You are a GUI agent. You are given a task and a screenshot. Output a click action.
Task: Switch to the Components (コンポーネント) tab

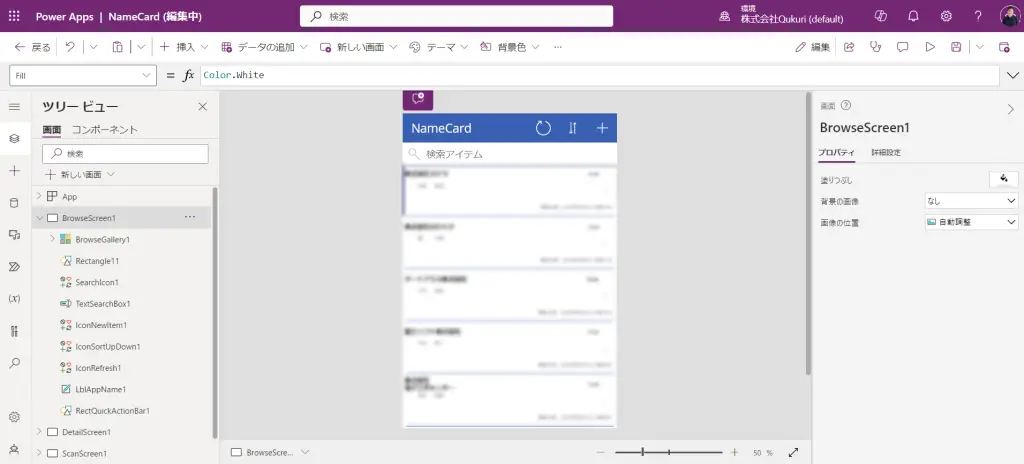(x=104, y=129)
